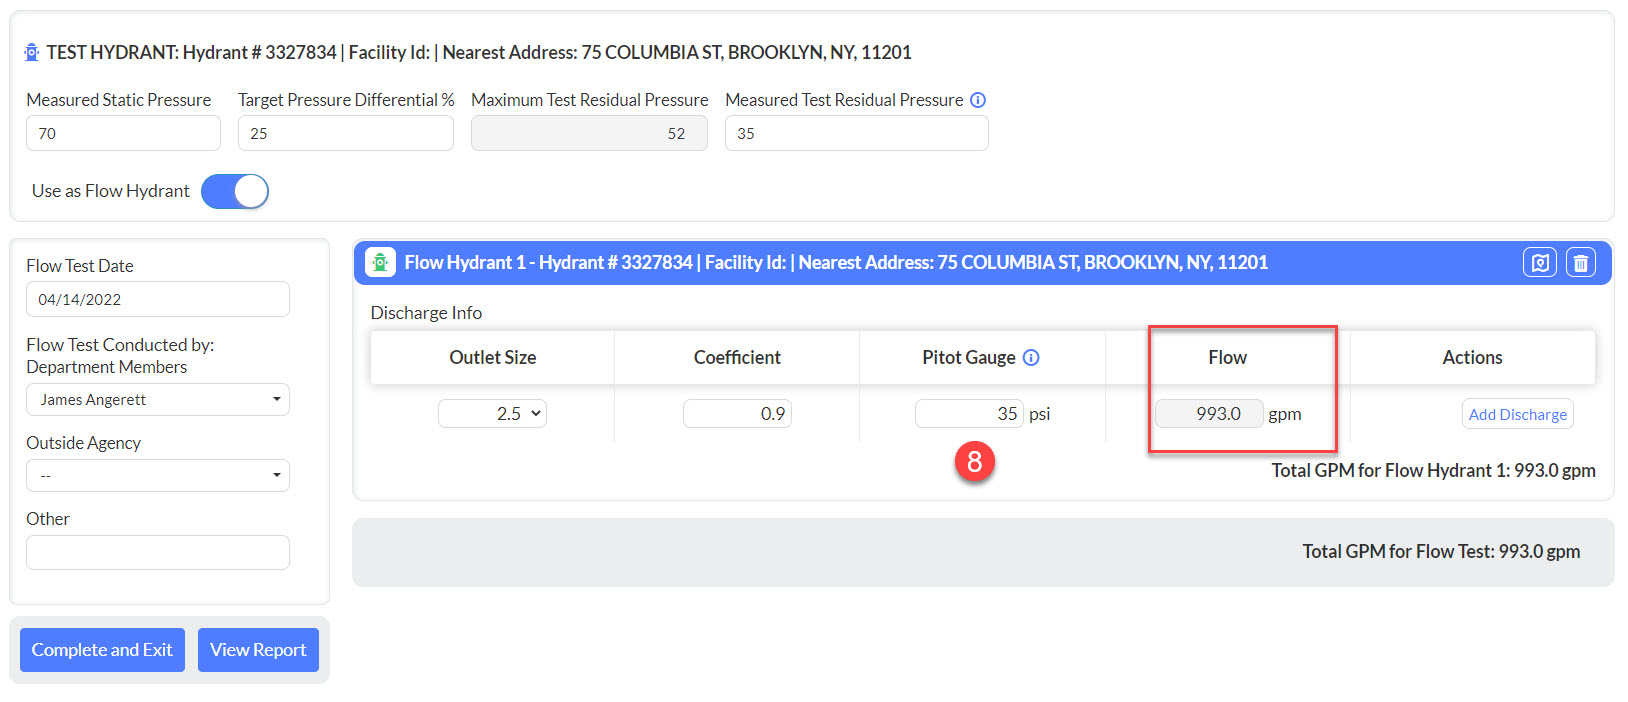Click the Add Discharge link

pos(1517,414)
